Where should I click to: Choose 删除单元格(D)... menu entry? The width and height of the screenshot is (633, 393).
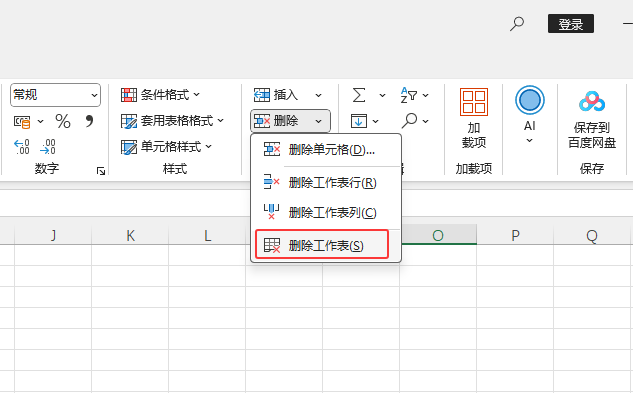pos(326,149)
